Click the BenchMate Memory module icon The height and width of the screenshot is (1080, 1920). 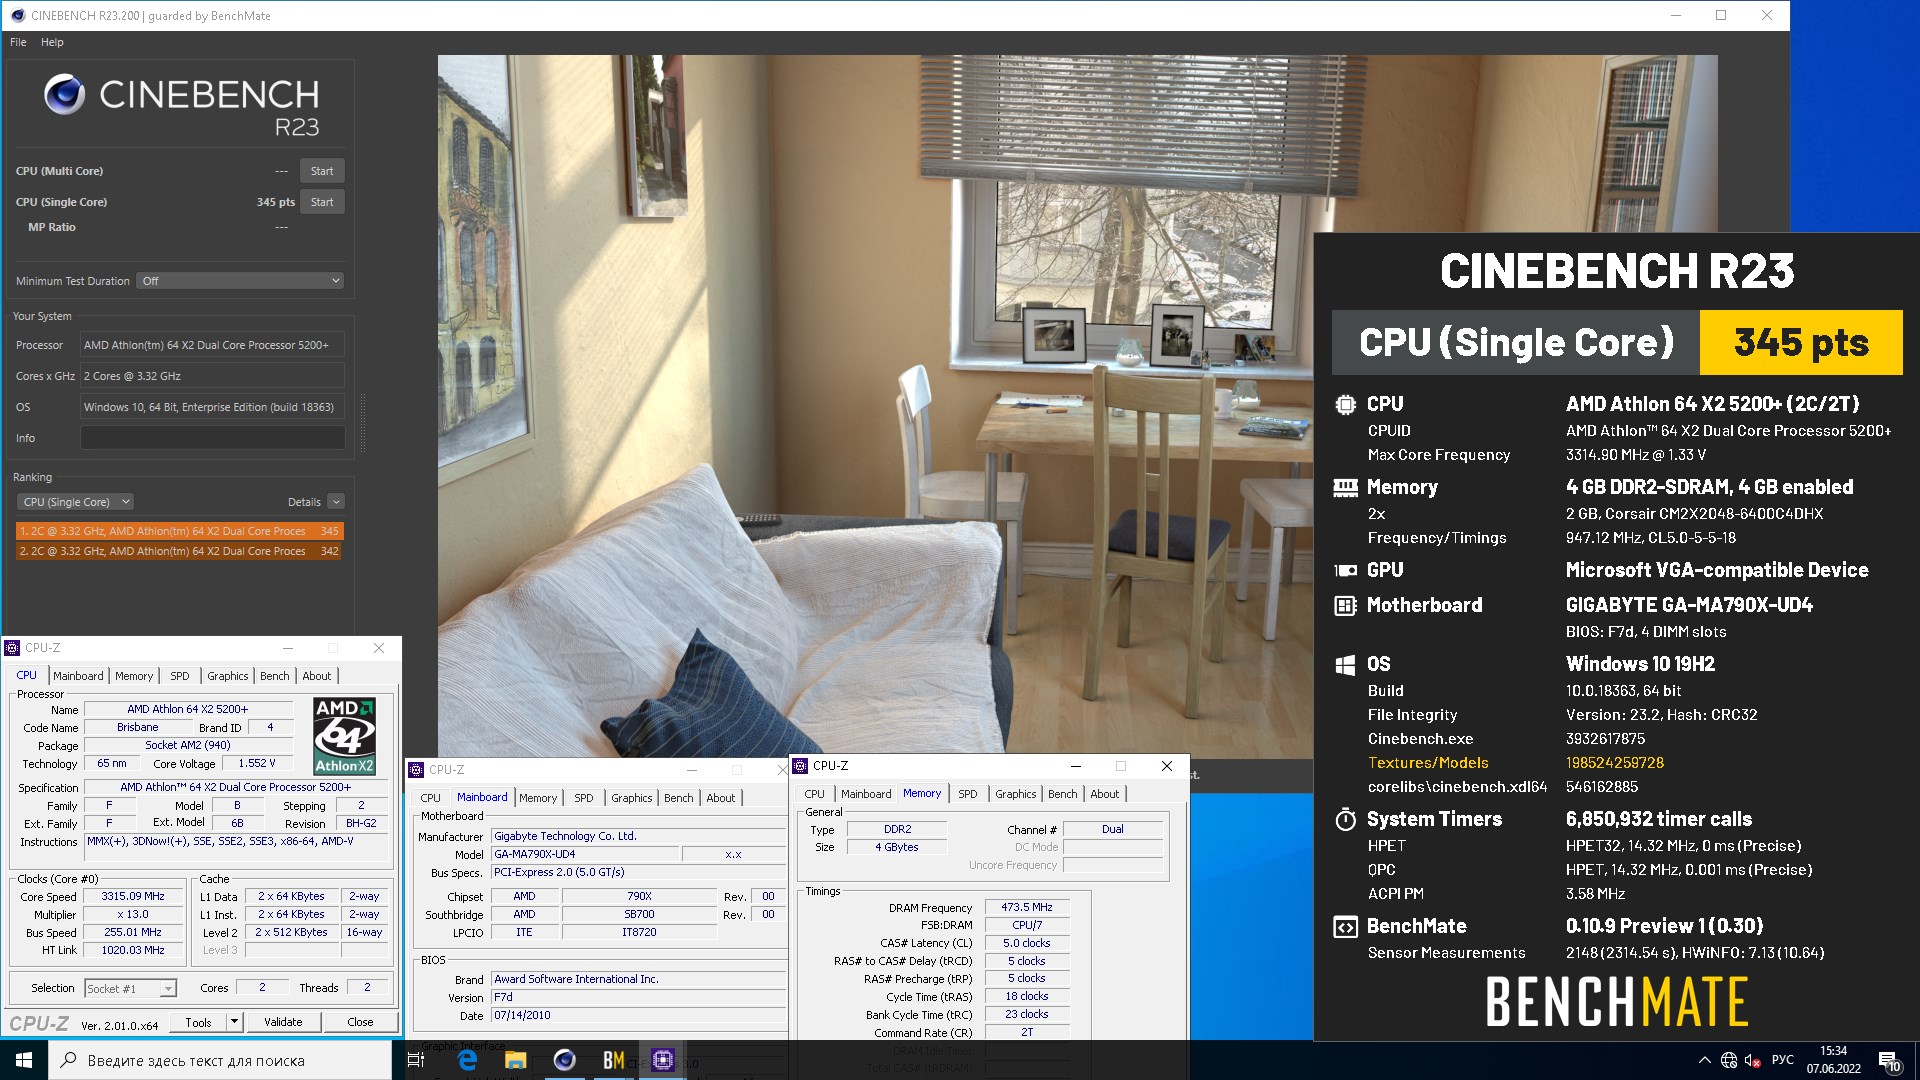1345,487
